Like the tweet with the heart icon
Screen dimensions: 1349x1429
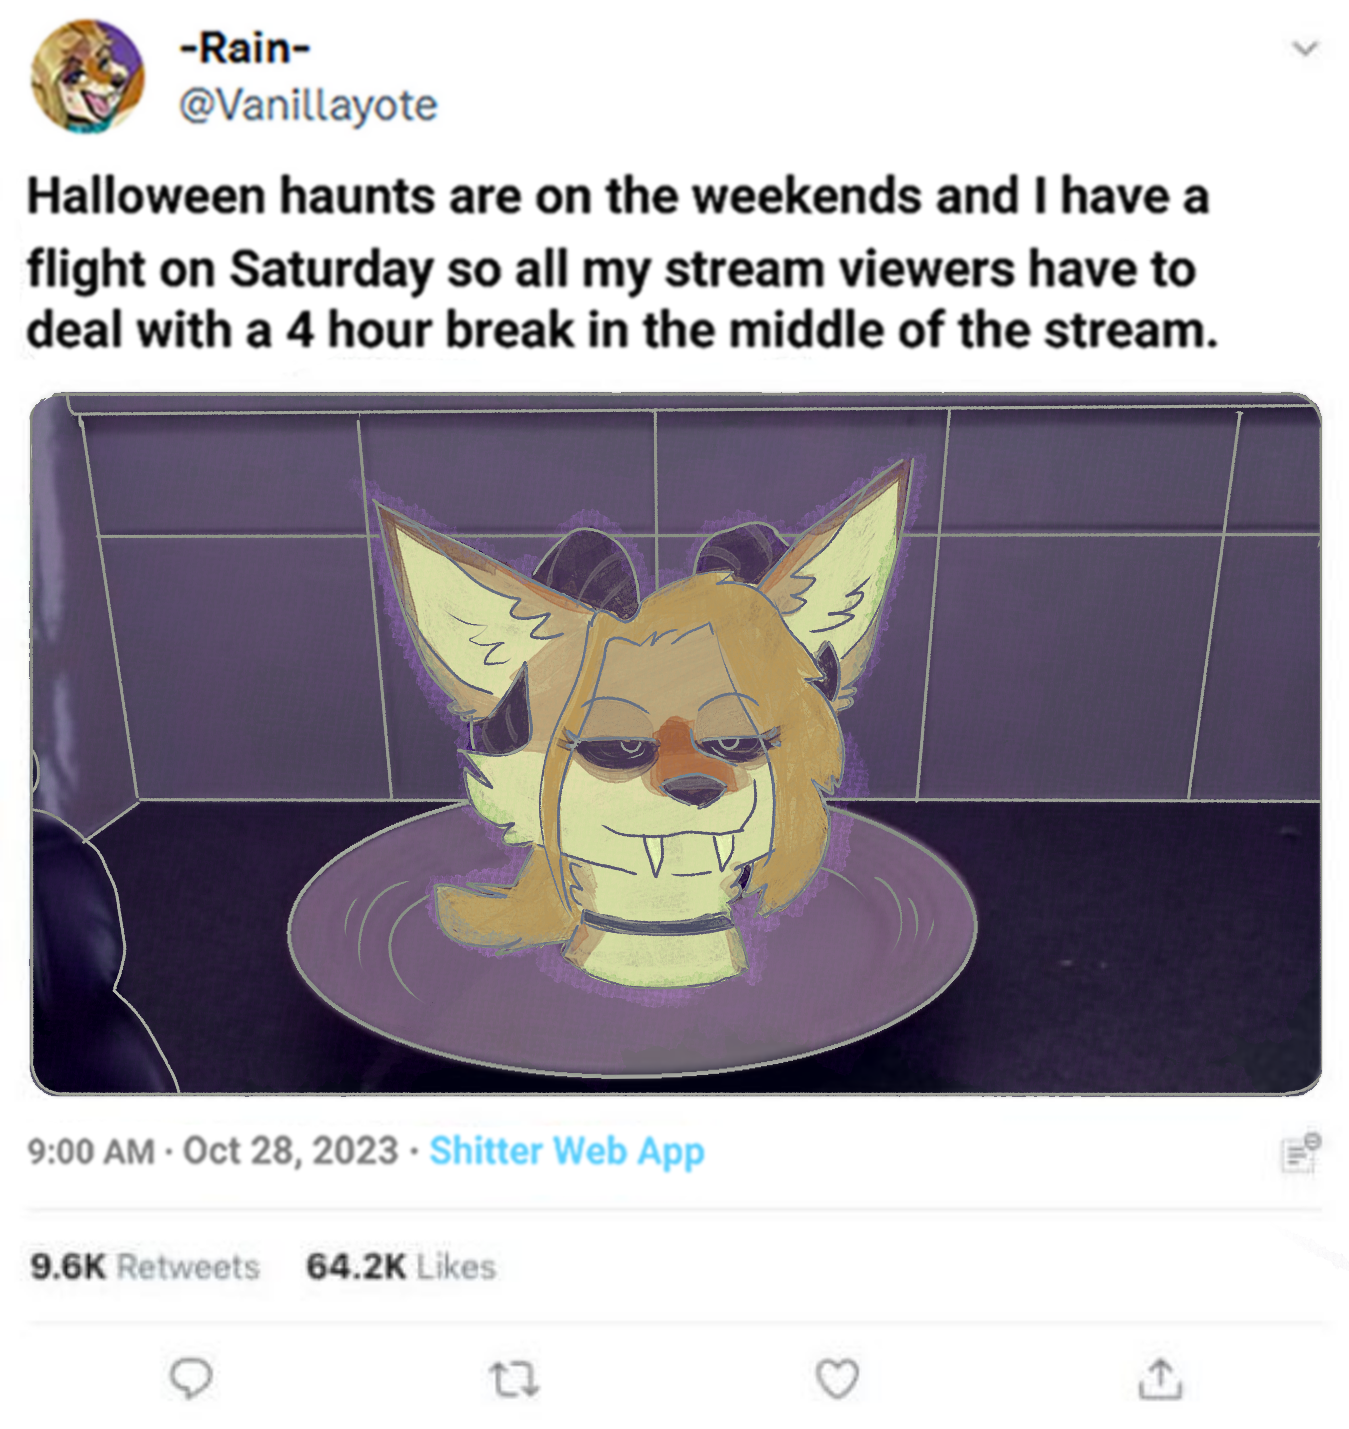[837, 1379]
